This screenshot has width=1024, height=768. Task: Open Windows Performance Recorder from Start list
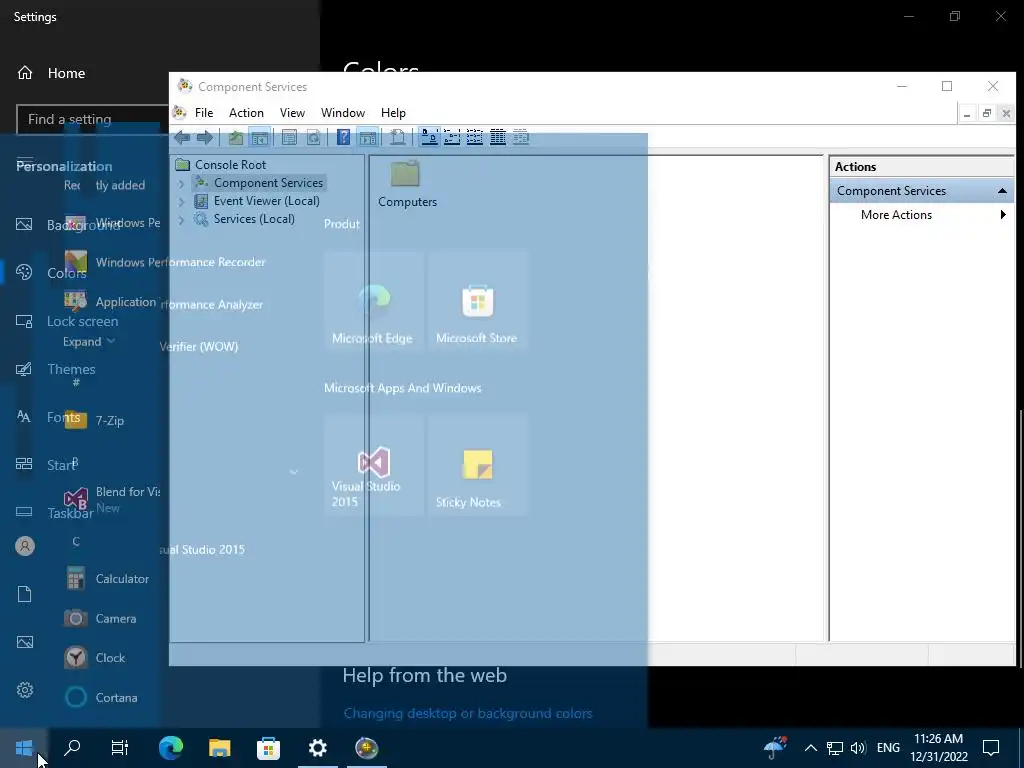[x=166, y=263]
